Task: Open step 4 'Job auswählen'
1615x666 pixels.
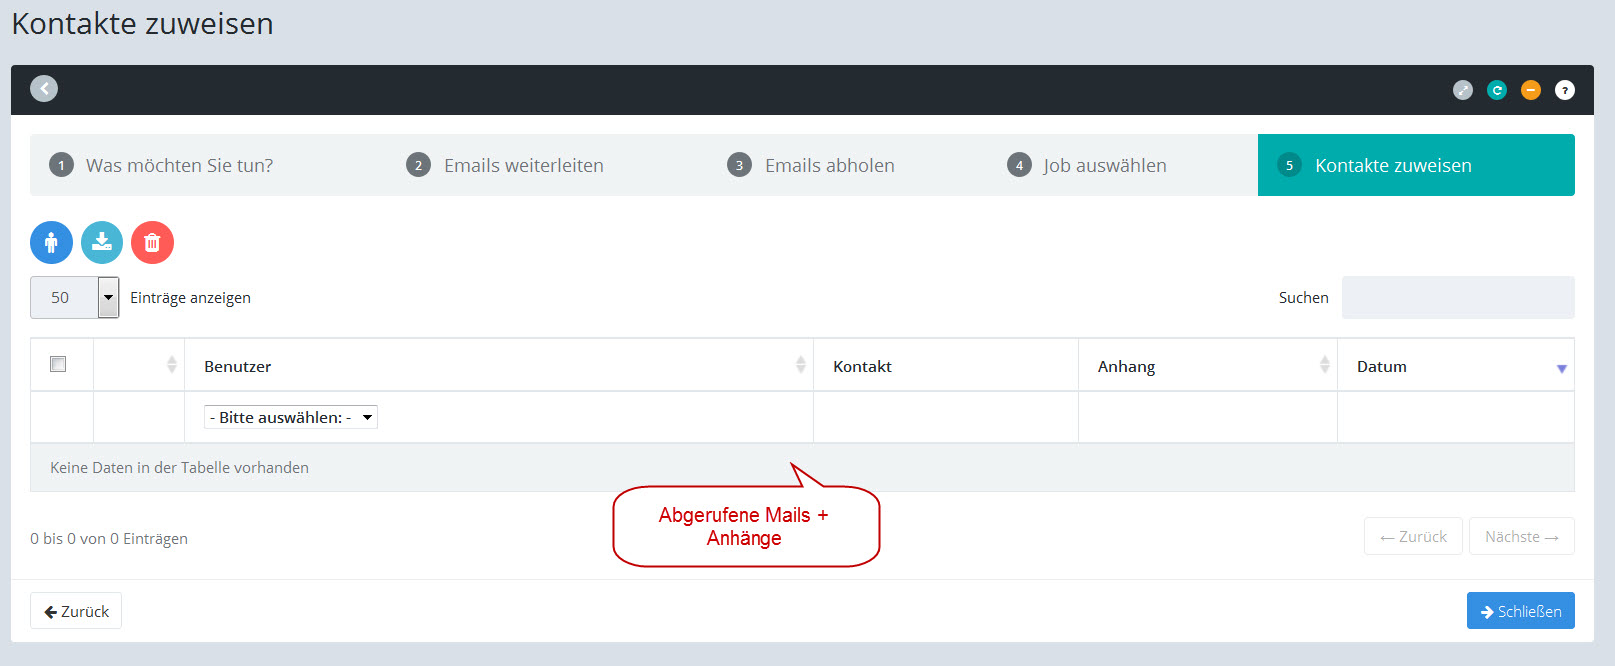Action: [1104, 166]
